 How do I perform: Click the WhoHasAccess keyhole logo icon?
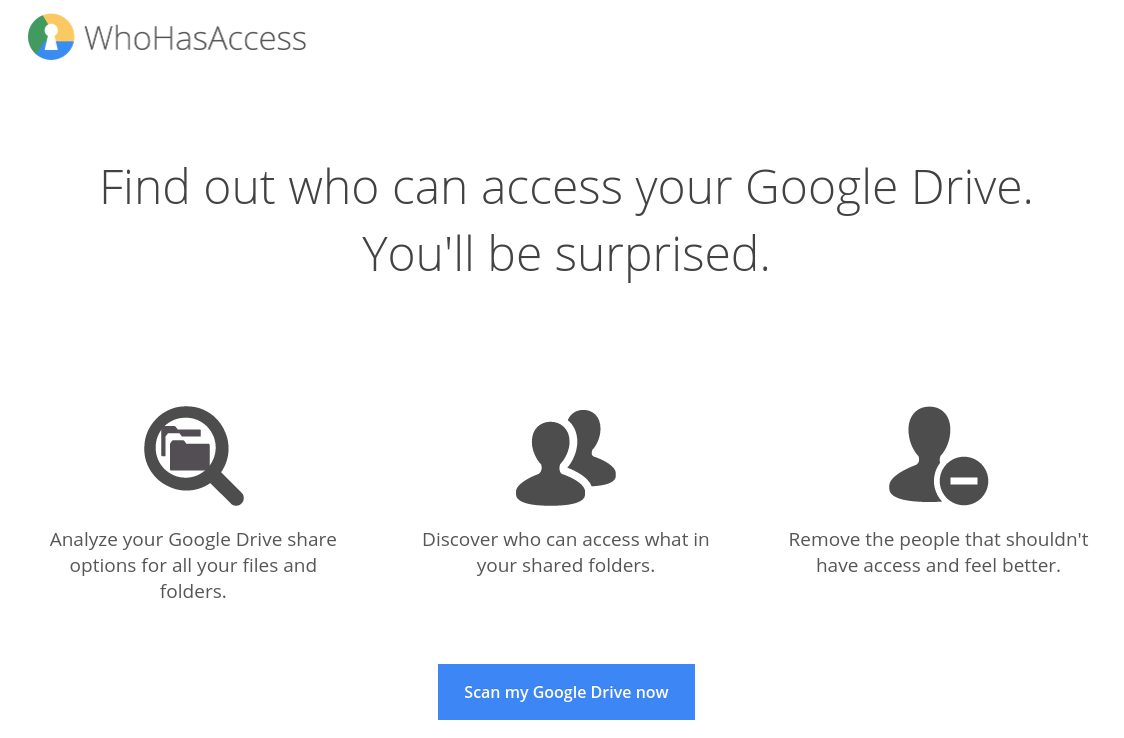(51, 37)
